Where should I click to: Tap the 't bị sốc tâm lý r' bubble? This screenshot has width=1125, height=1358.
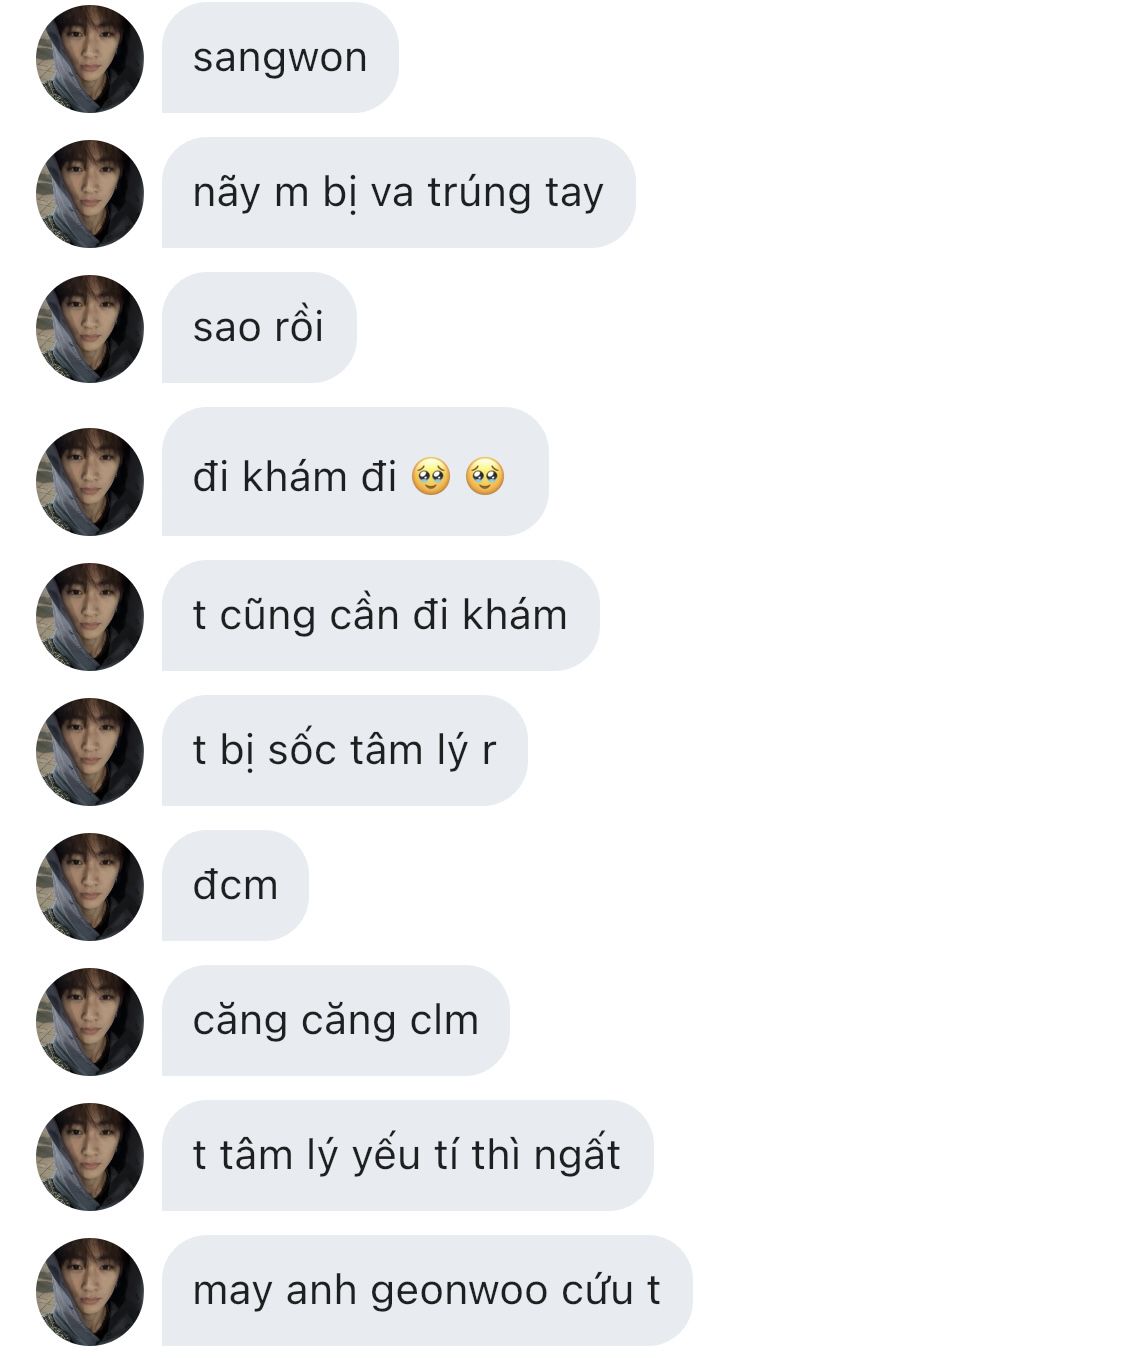344,751
